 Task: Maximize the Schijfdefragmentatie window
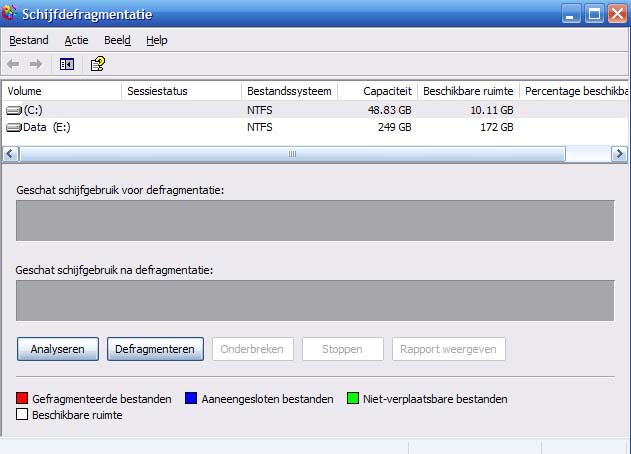[594, 14]
